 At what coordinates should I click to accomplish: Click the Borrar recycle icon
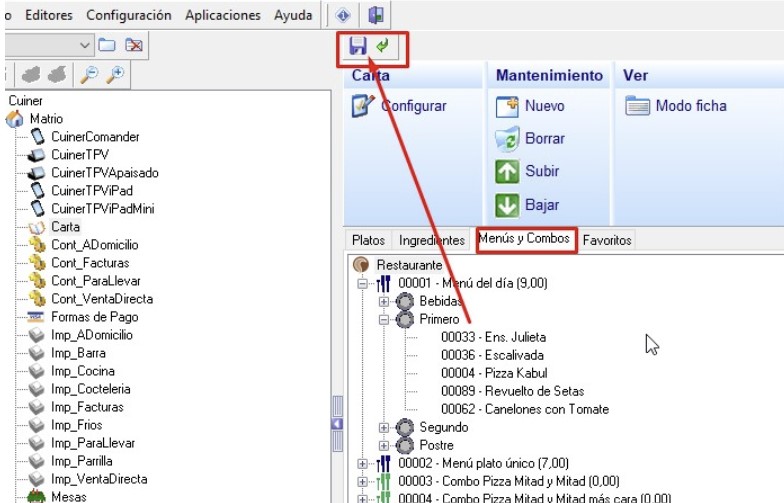507,139
